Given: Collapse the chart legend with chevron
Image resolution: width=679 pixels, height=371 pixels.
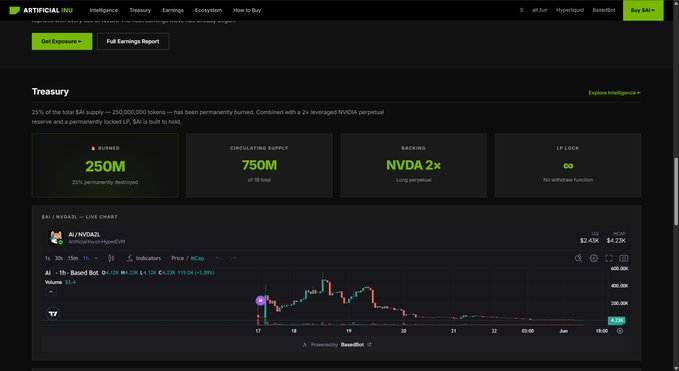Looking at the screenshot, I should [x=51, y=292].
